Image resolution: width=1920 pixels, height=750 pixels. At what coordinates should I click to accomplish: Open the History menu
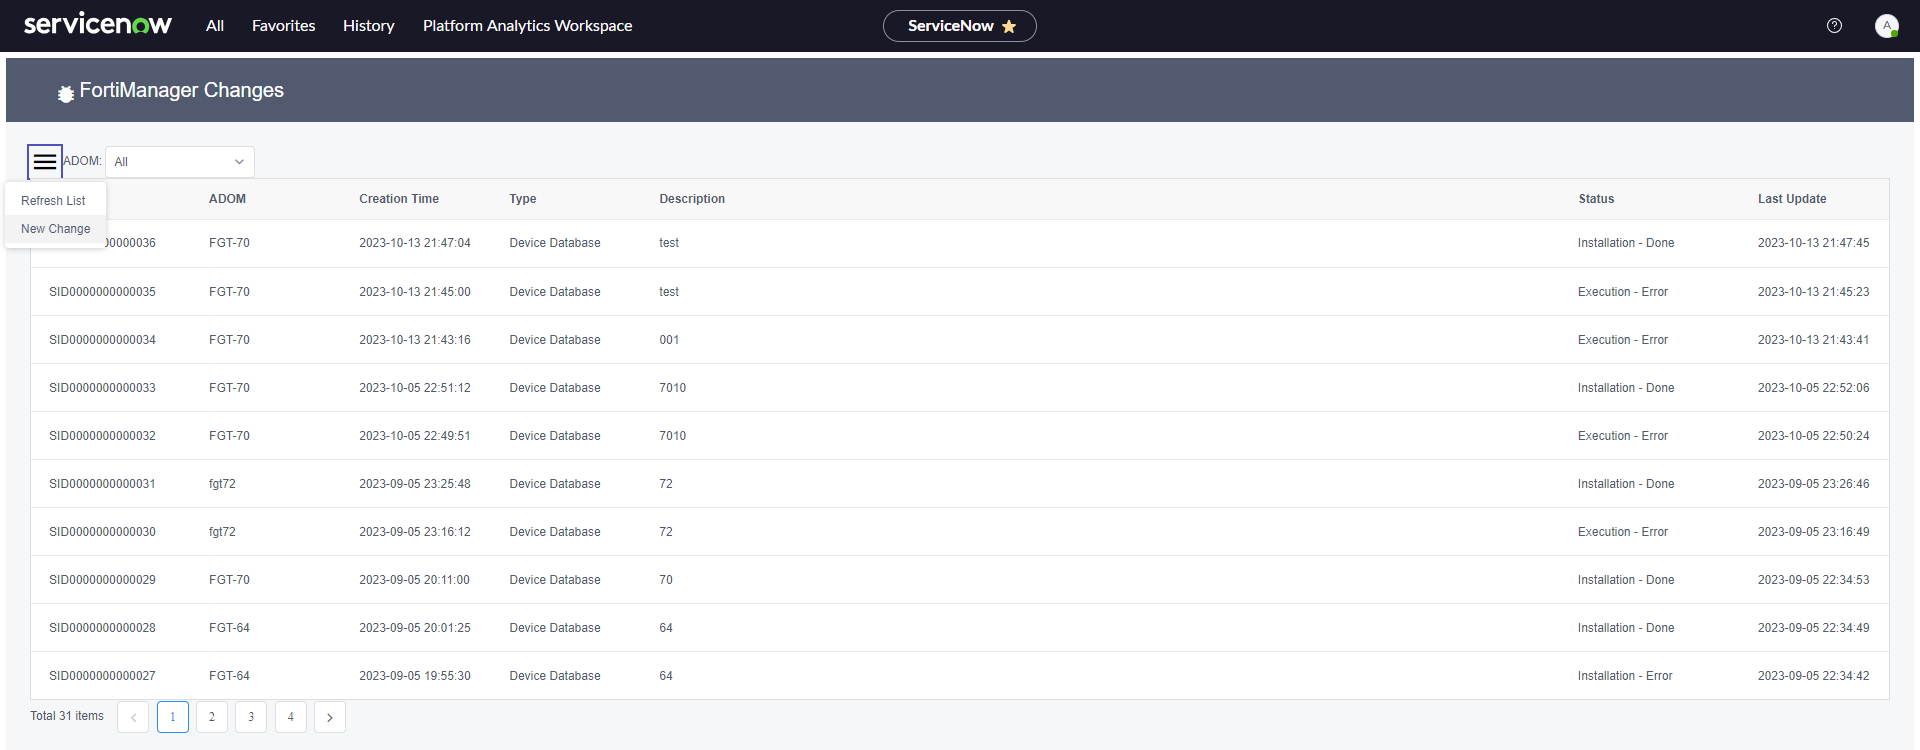369,26
